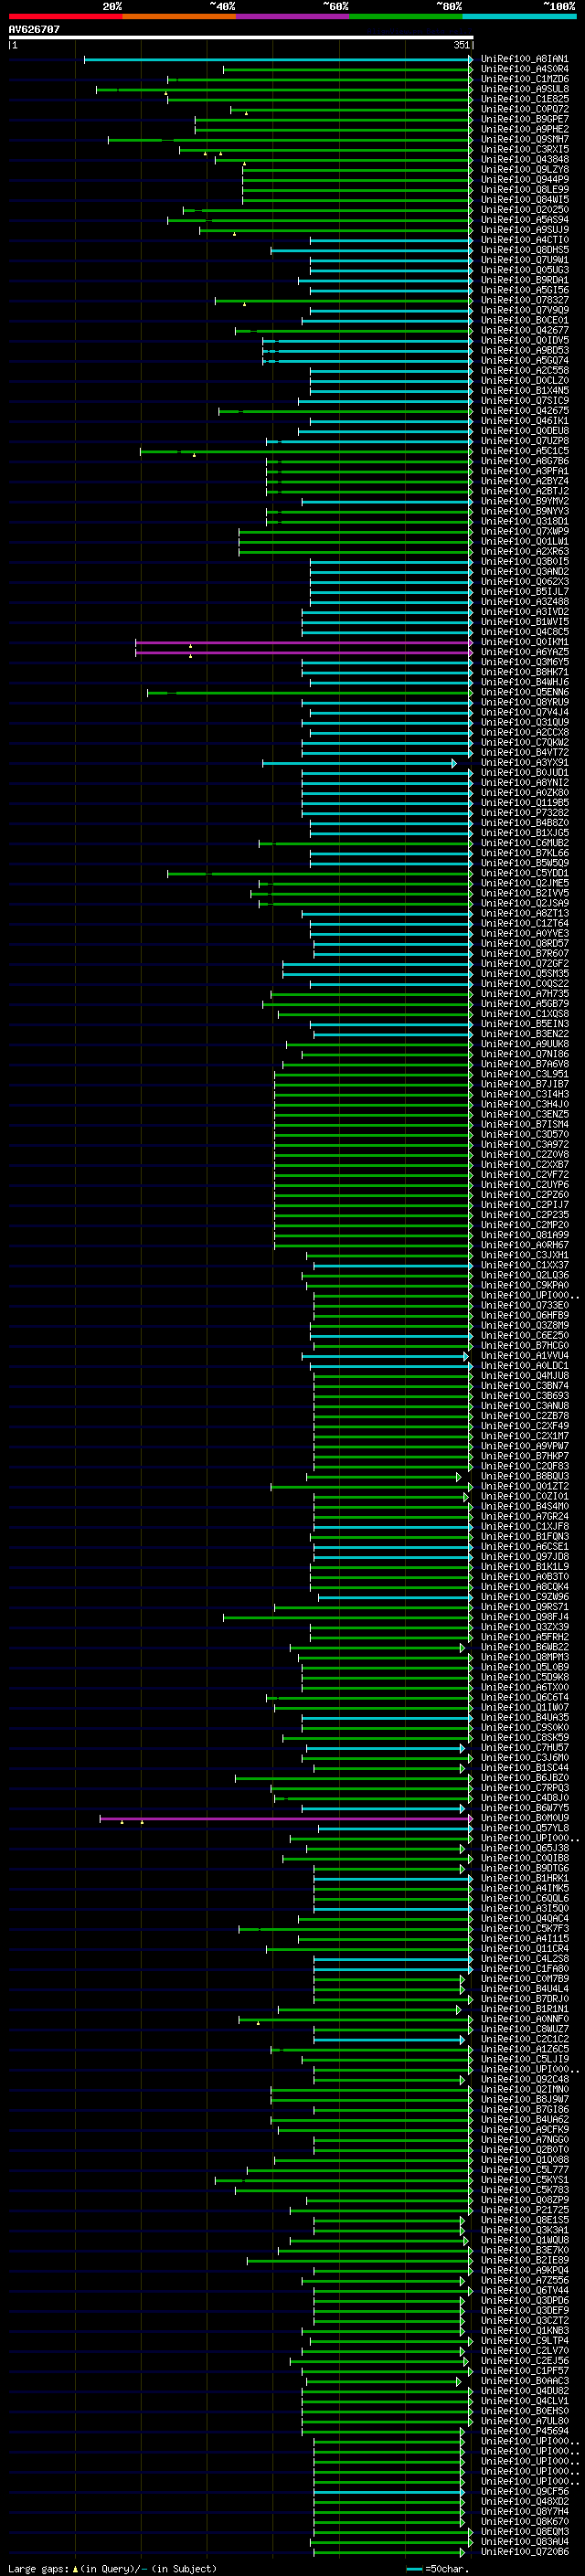Screen dimensions: 585x2576
Task: Click the cyan ~100% identity legend segment
Action: coord(520,16)
